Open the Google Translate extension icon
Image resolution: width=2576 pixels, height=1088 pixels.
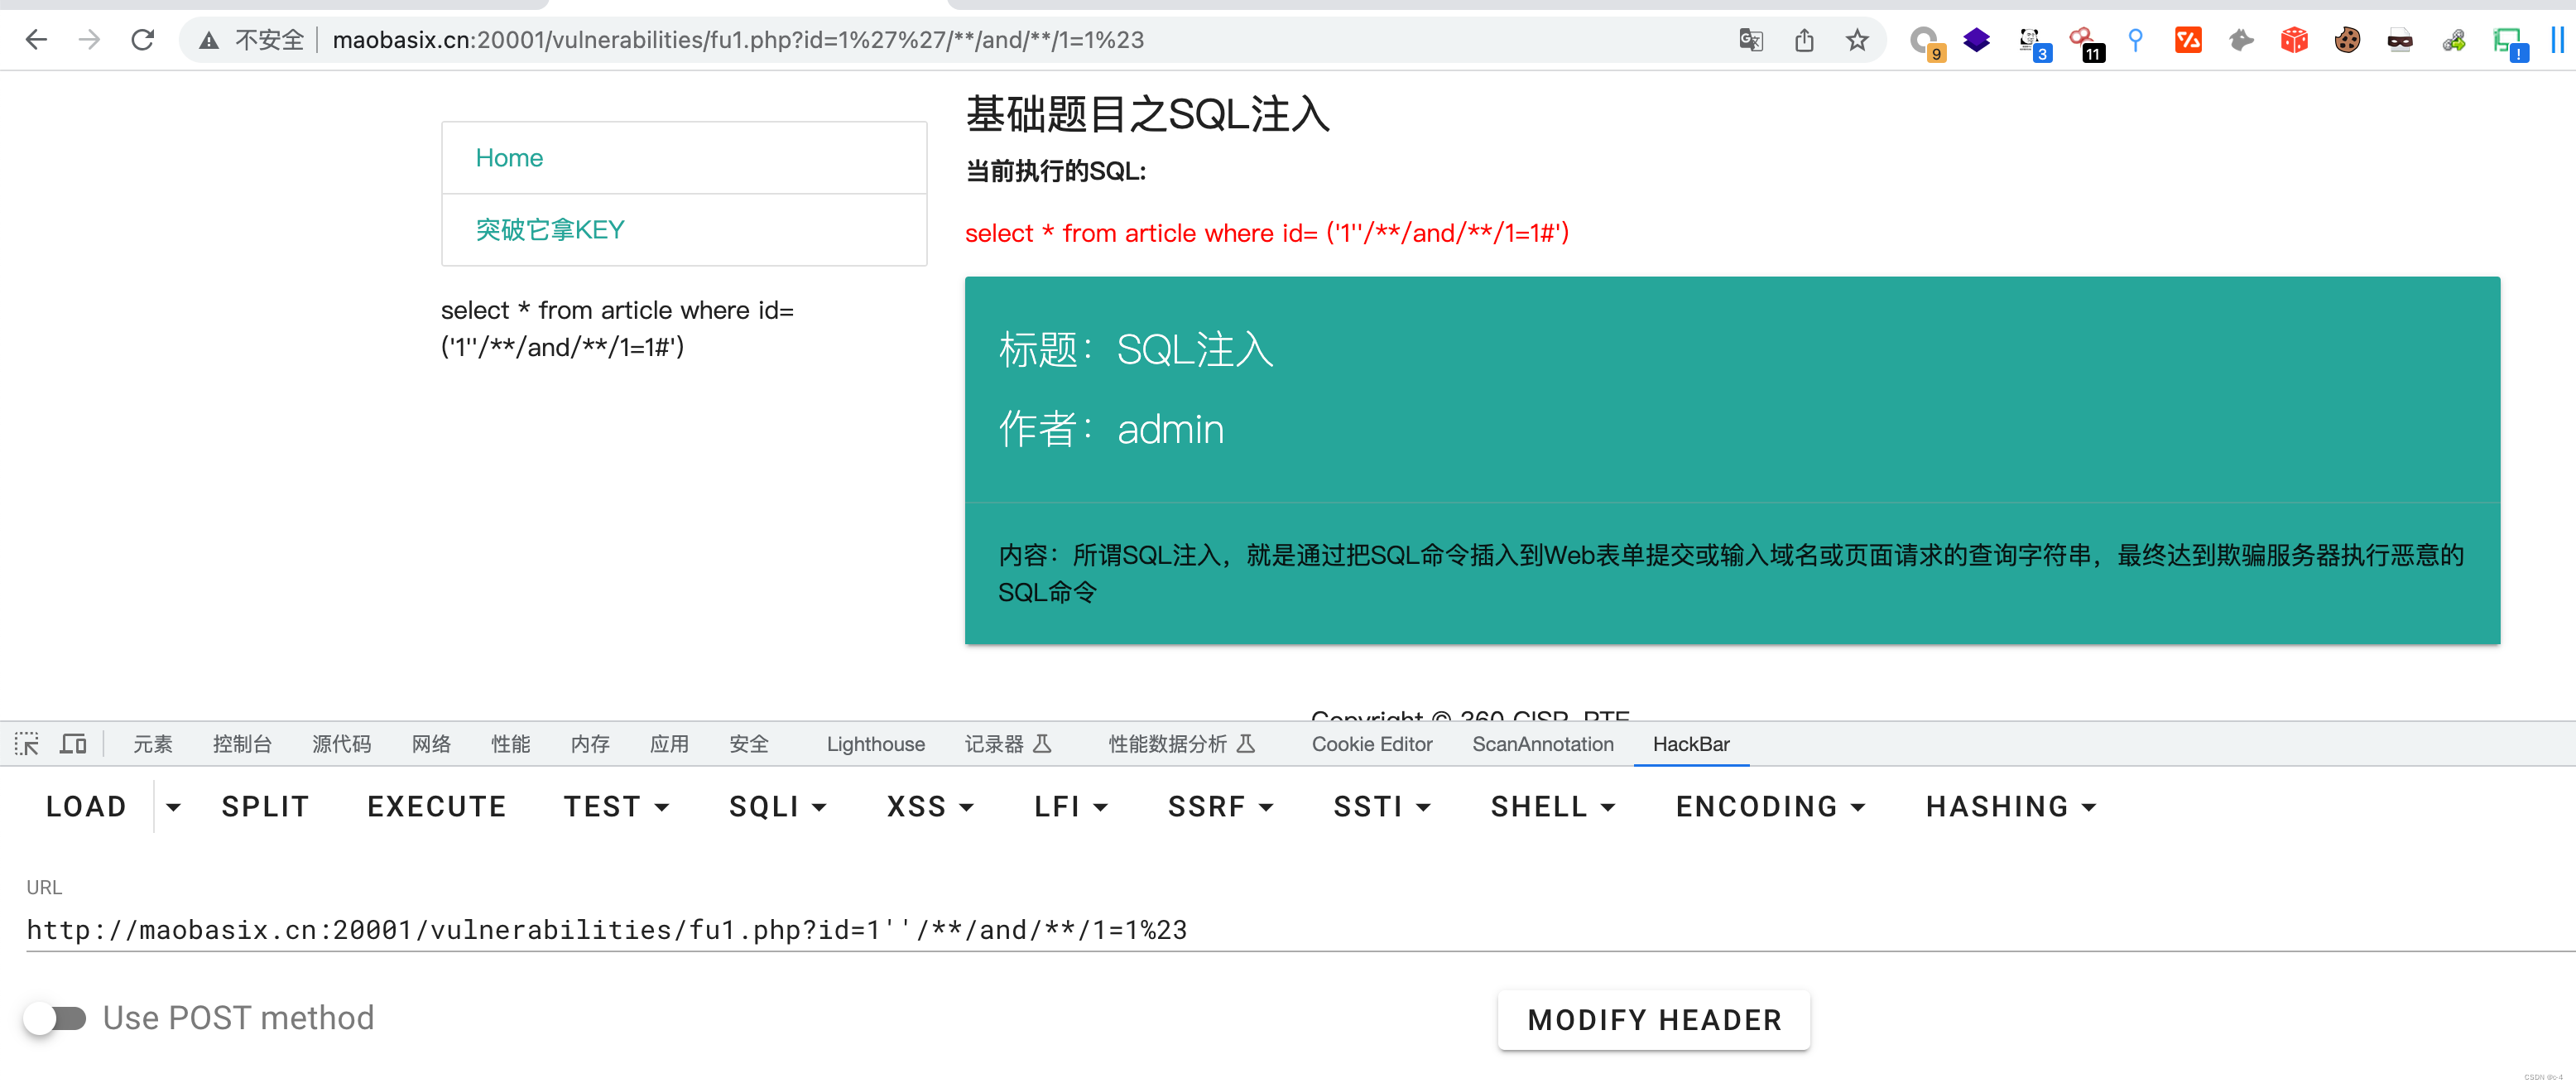pyautogui.click(x=1751, y=40)
